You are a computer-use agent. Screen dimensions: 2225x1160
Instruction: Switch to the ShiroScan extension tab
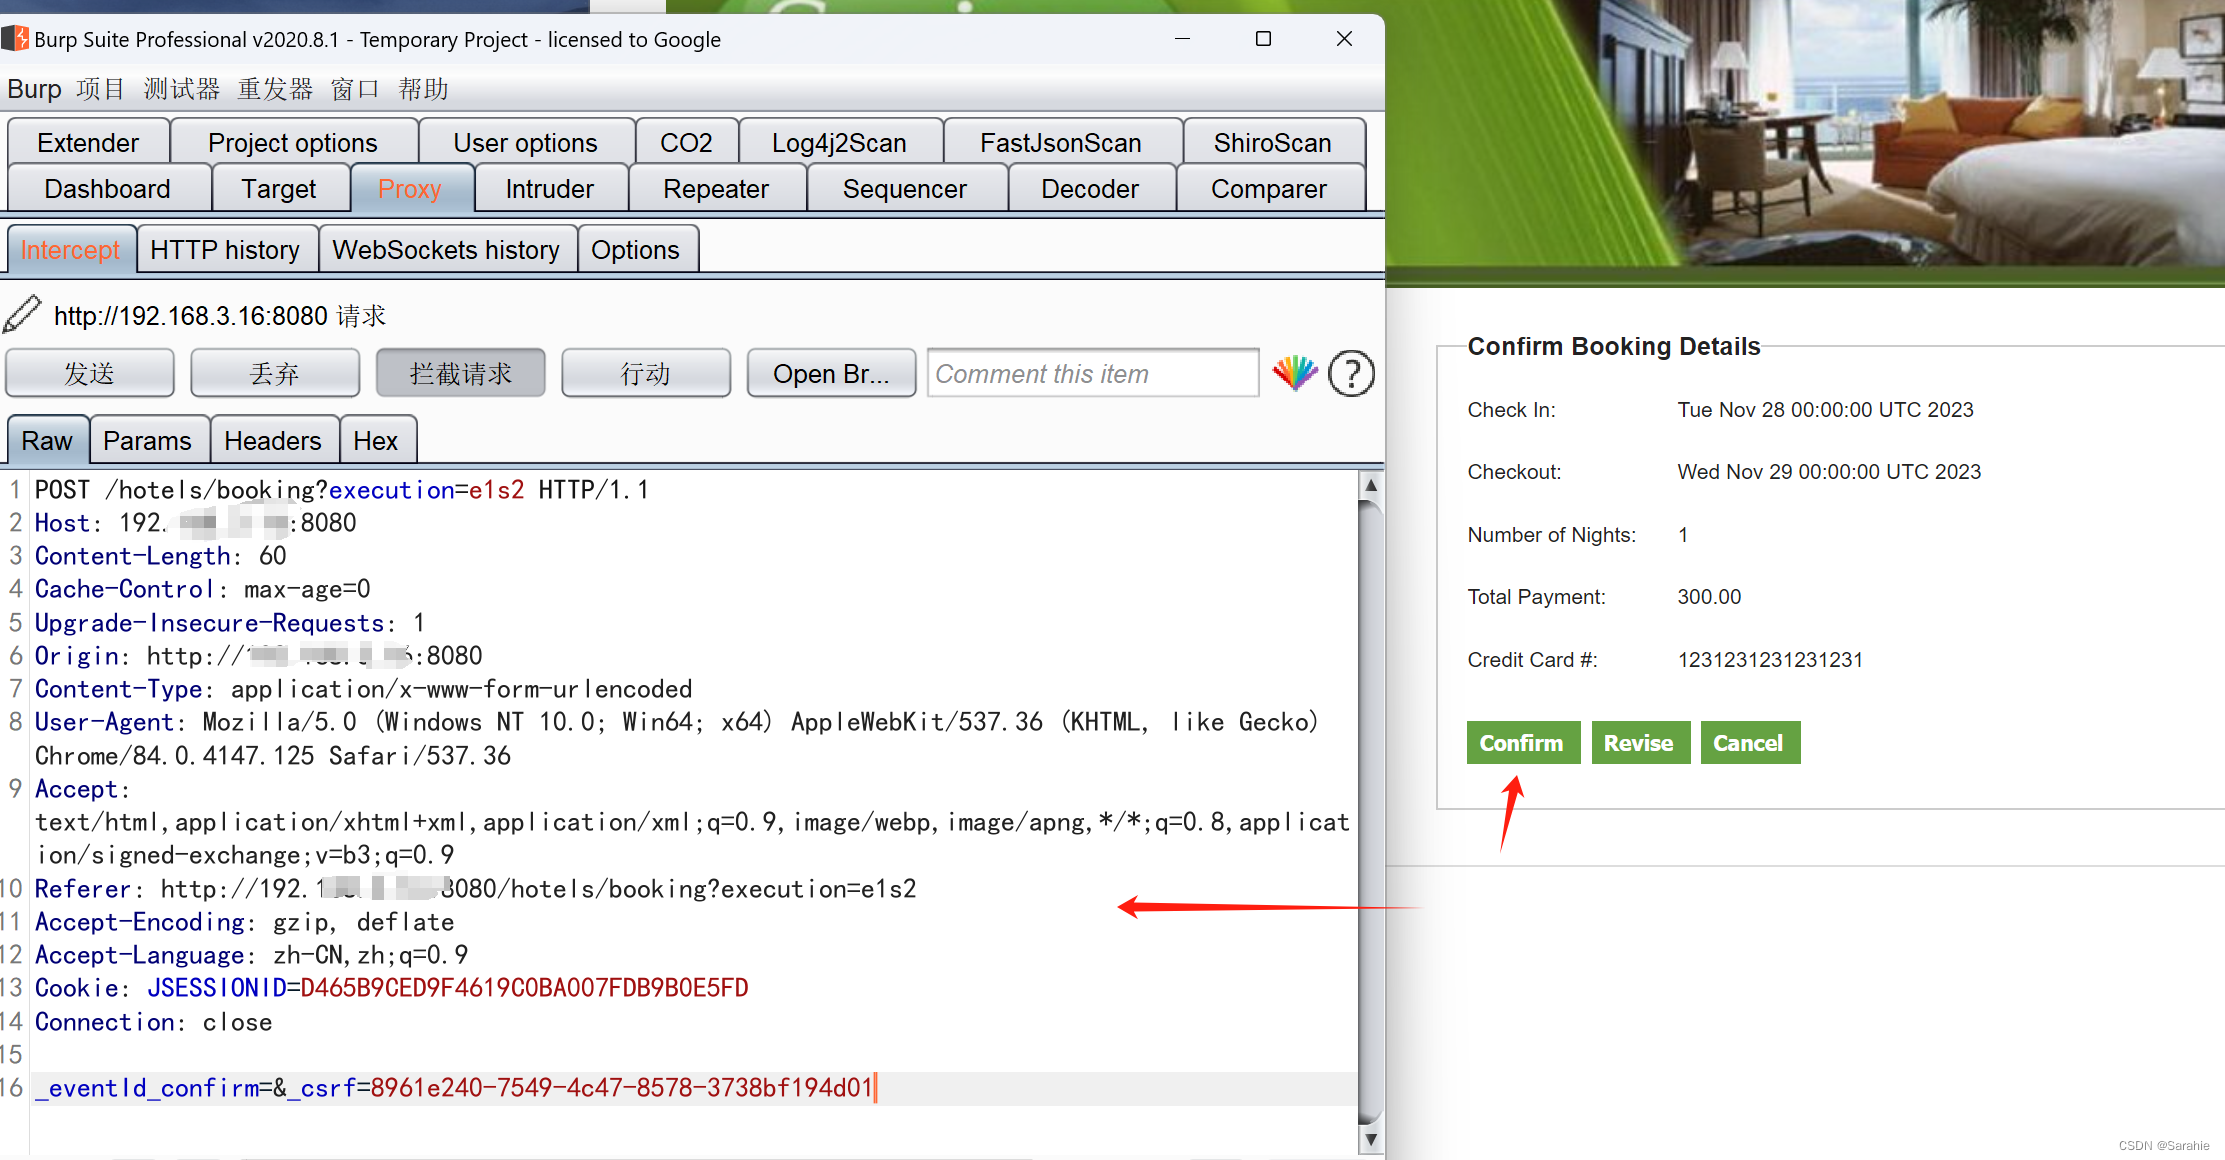(x=1272, y=142)
